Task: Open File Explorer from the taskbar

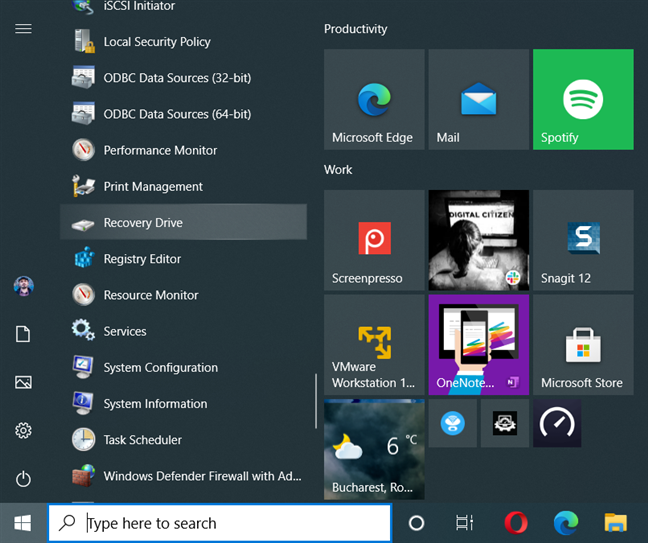Action: [x=616, y=523]
